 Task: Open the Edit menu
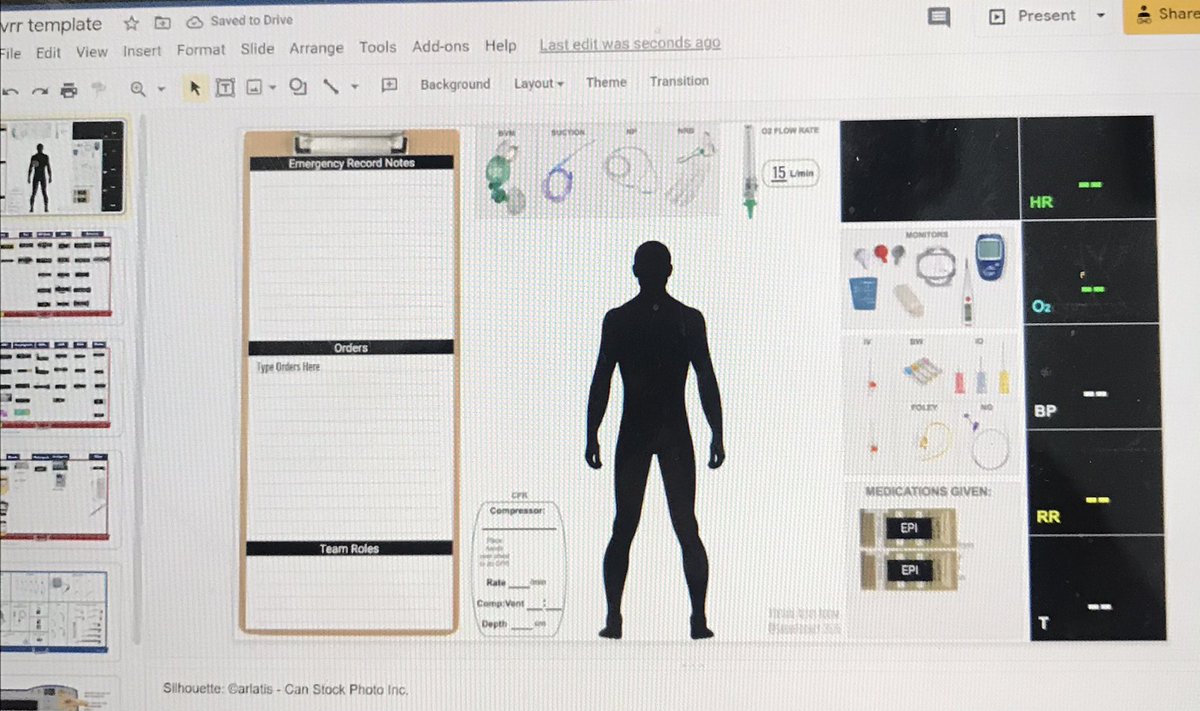[48, 53]
